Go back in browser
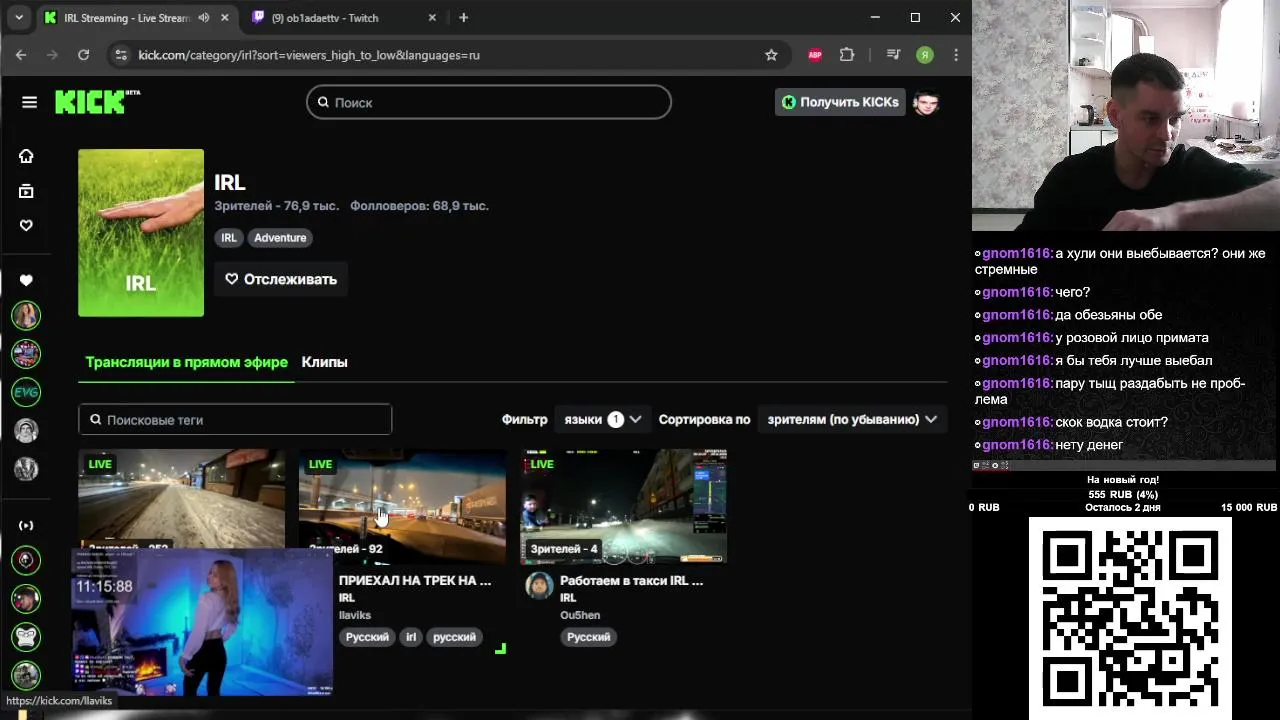The image size is (1280, 720). (21, 55)
